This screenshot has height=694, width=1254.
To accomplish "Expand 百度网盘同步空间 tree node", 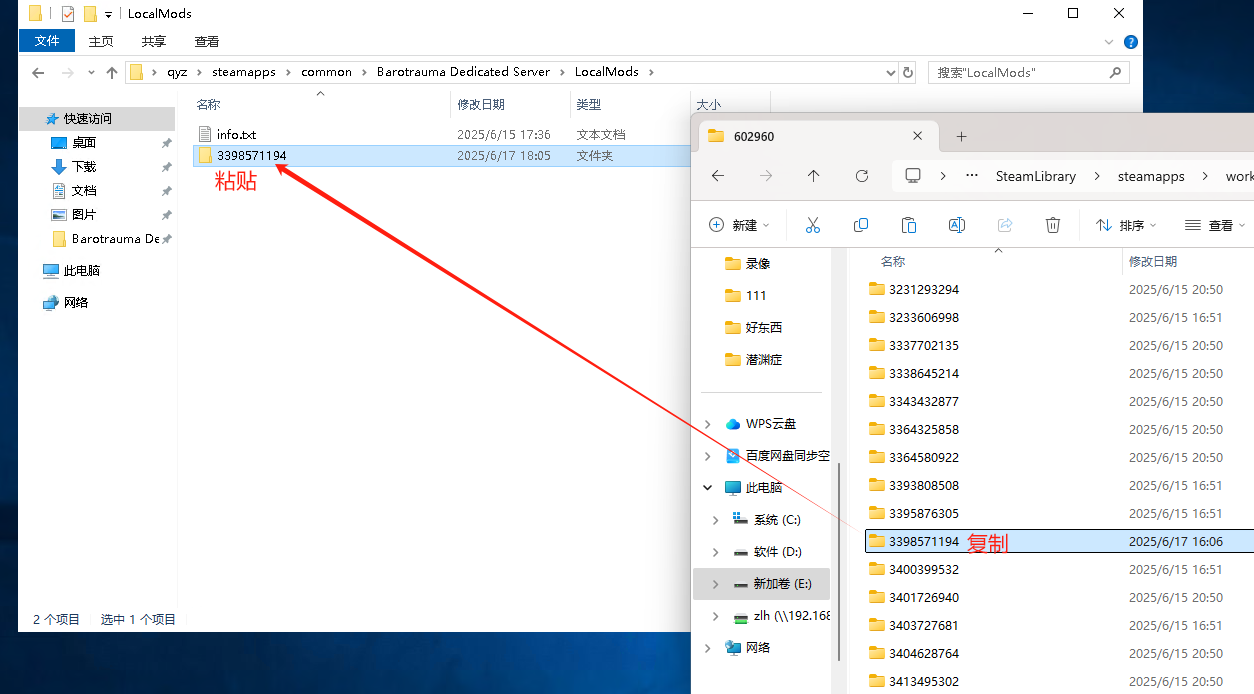I will [x=708, y=456].
